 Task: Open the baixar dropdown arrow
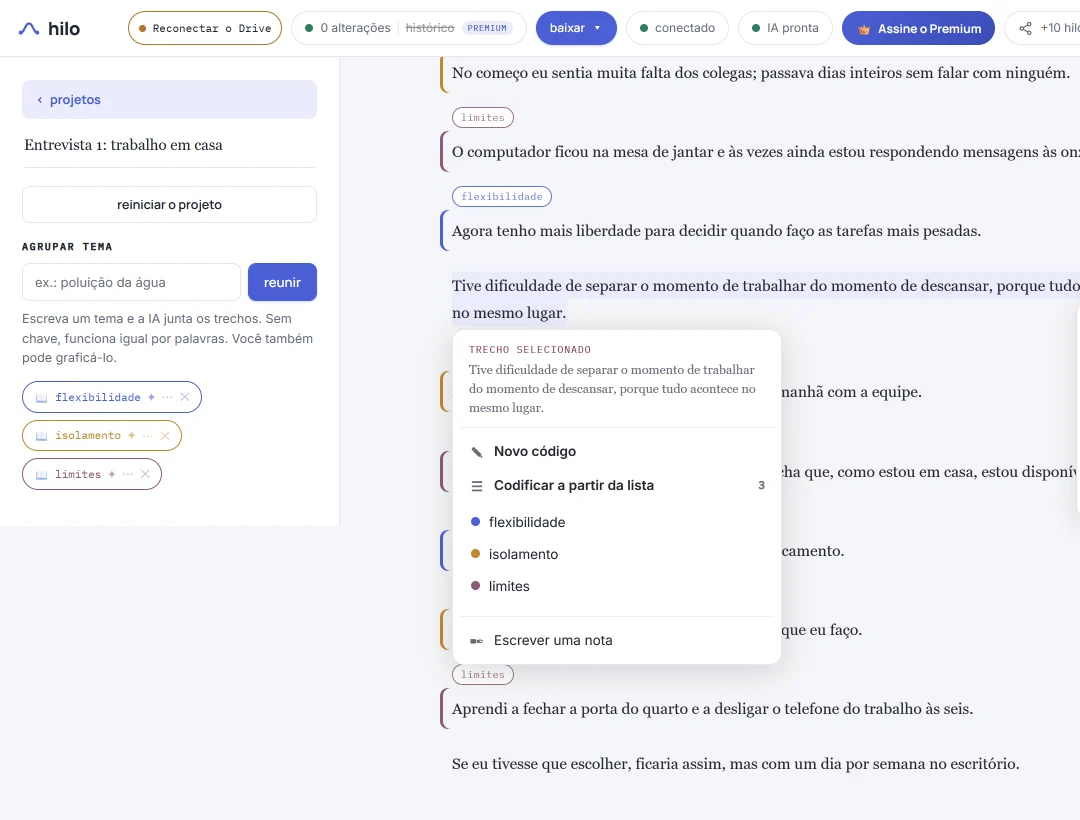click(597, 28)
